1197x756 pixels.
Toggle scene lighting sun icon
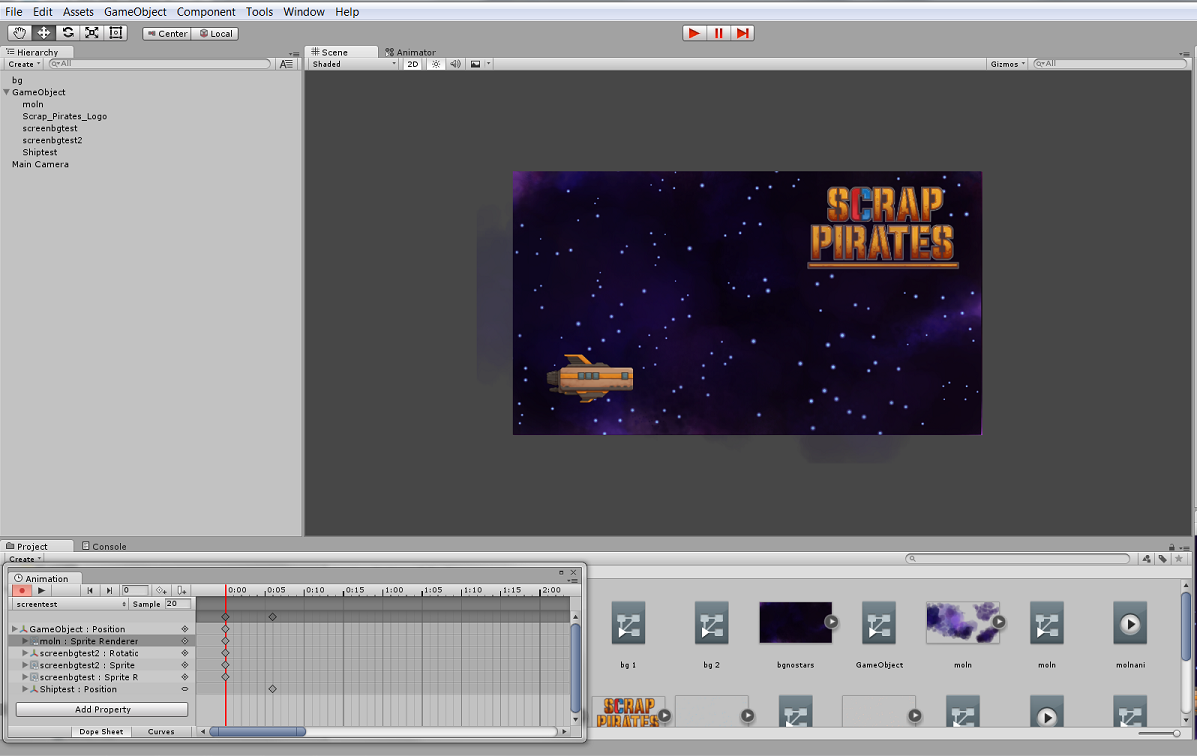click(x=435, y=64)
